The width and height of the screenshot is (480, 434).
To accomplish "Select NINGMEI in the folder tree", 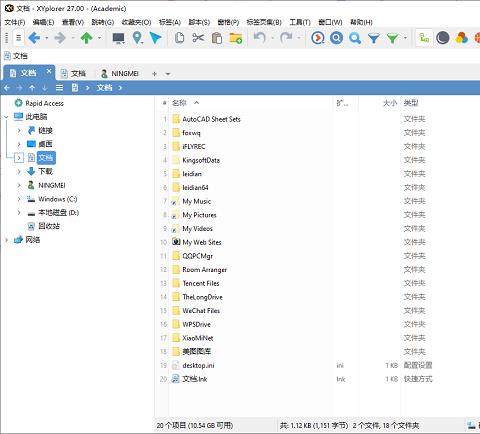I will 52,185.
